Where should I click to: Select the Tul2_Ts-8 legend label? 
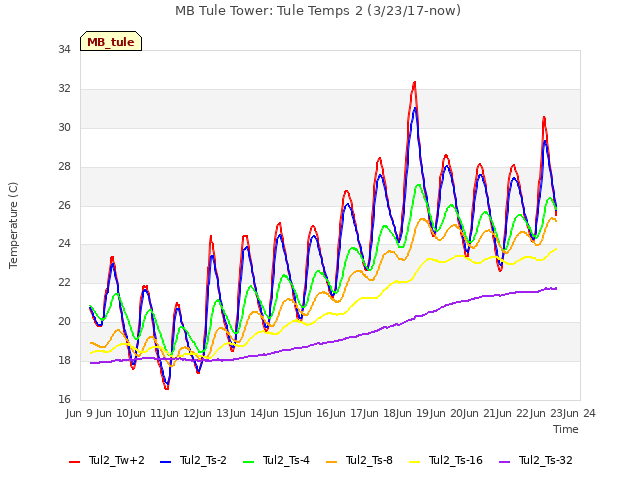[x=369, y=460]
